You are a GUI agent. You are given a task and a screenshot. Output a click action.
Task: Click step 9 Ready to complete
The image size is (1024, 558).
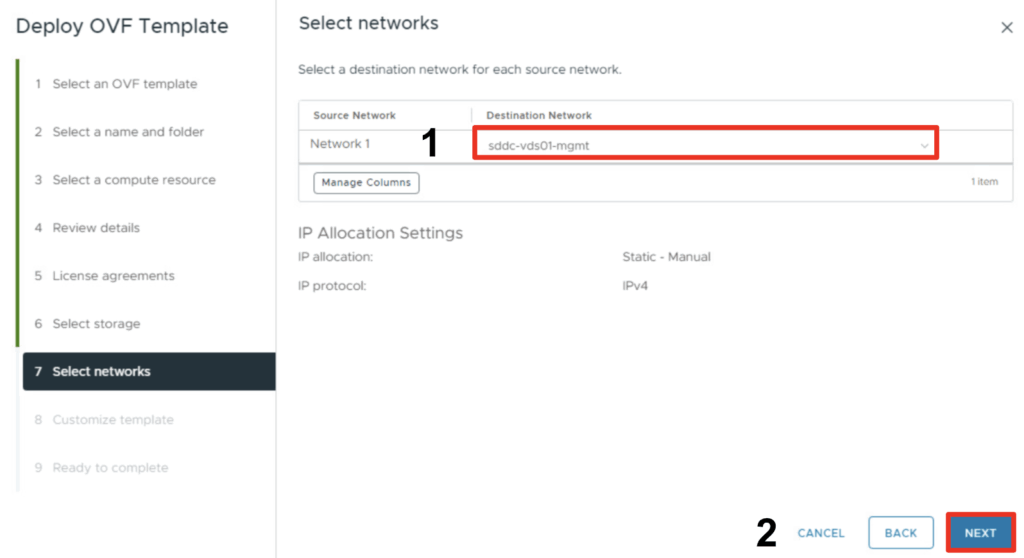pos(110,468)
